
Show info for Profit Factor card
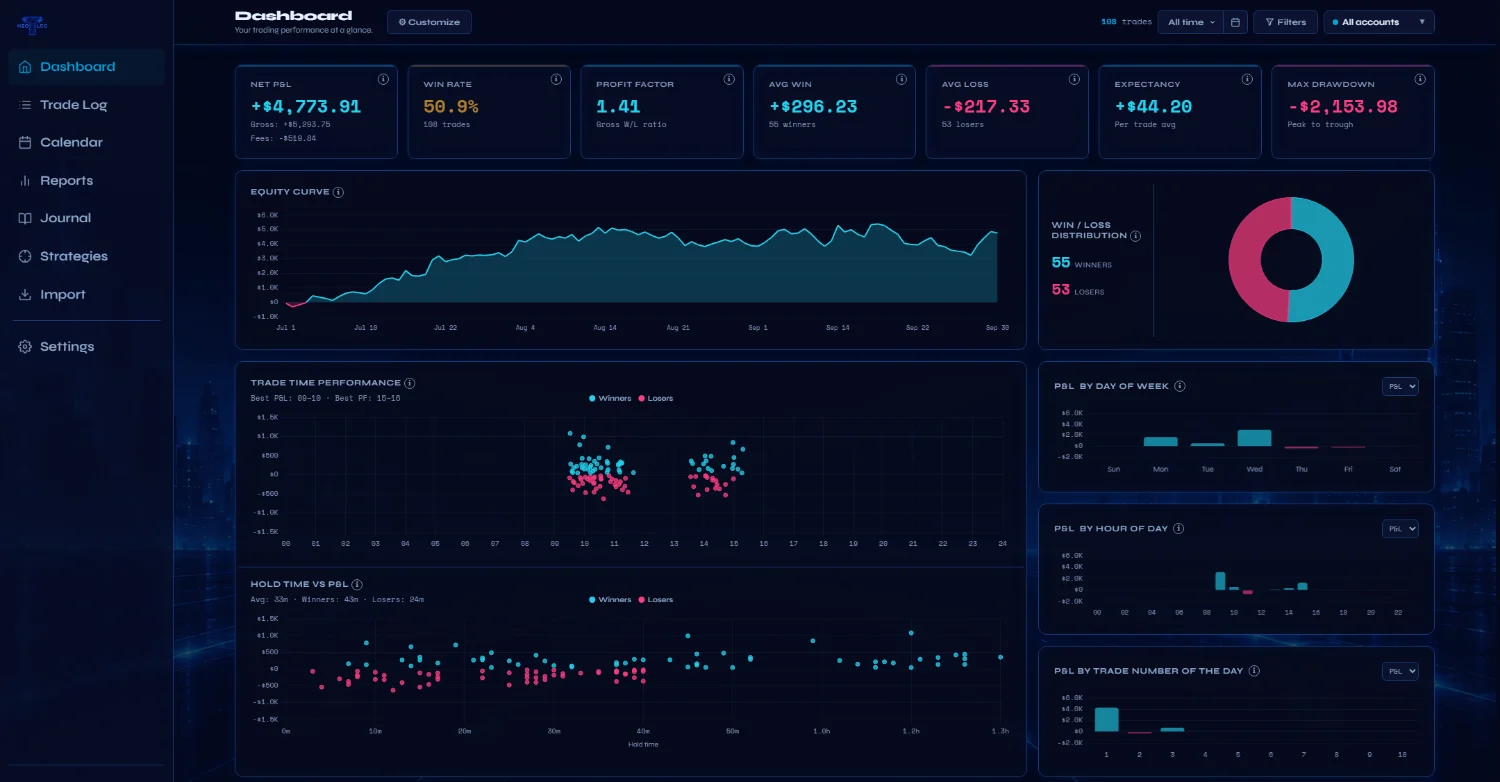(x=729, y=79)
